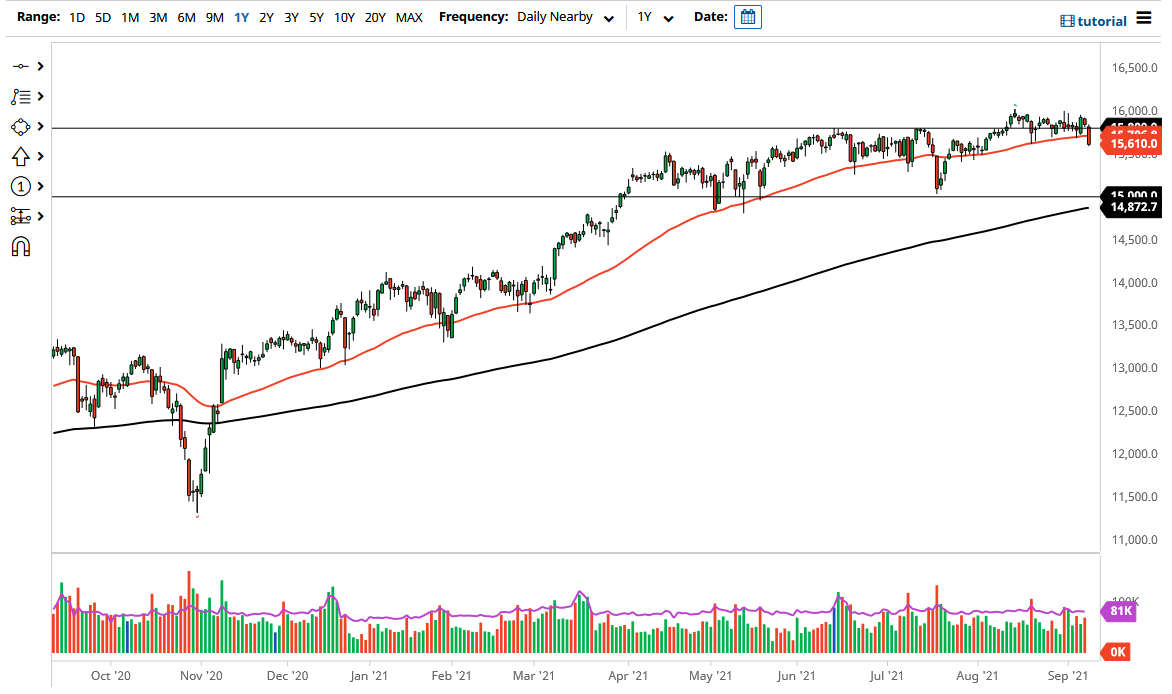The width and height of the screenshot is (1172, 694).
Task: Select the line annotation tool
Action: pos(20,66)
